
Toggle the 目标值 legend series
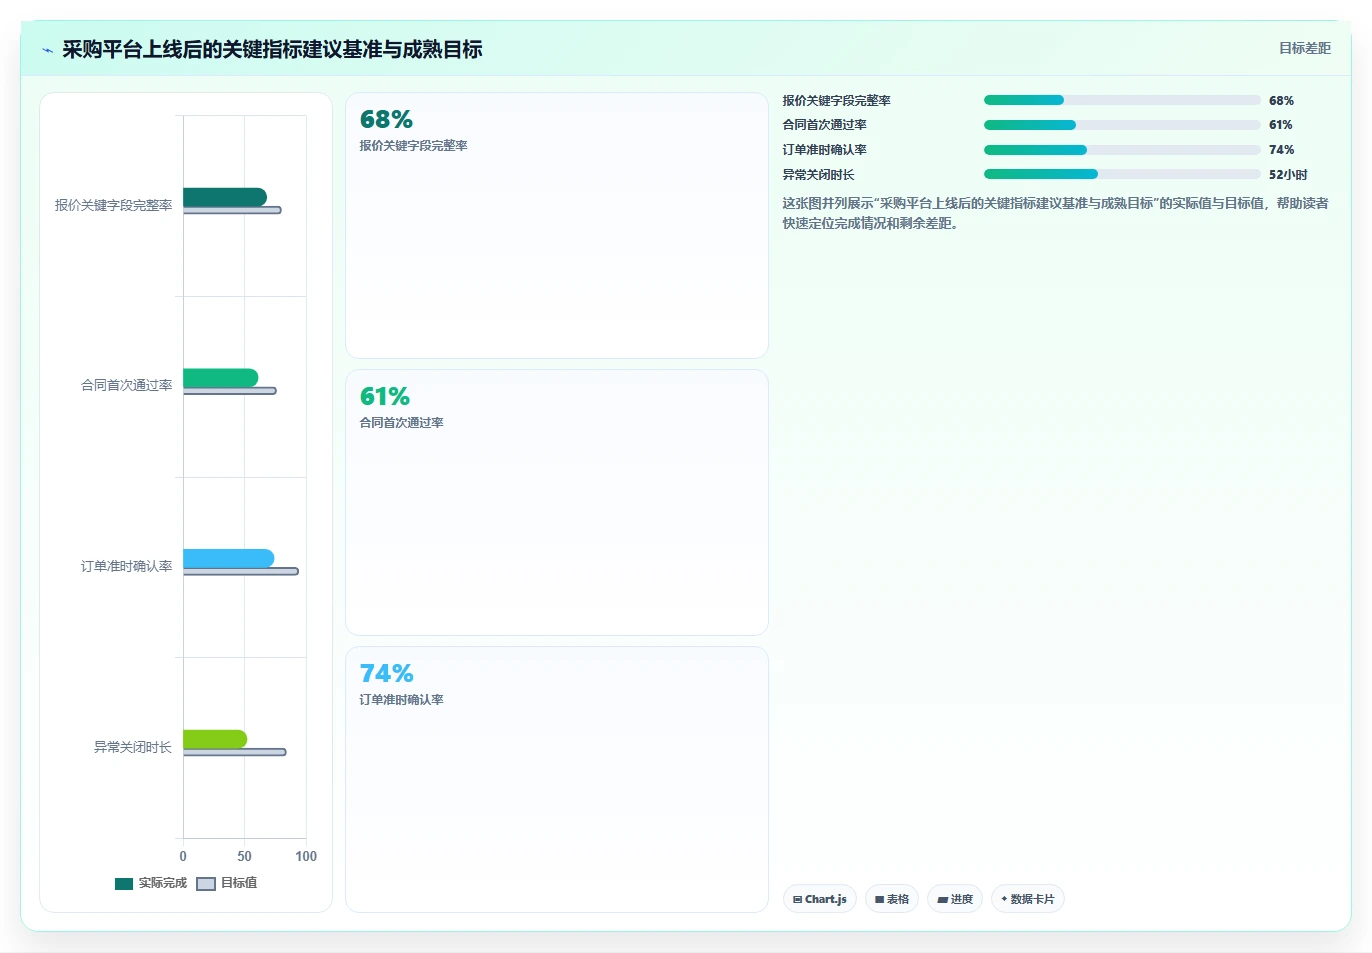click(227, 883)
